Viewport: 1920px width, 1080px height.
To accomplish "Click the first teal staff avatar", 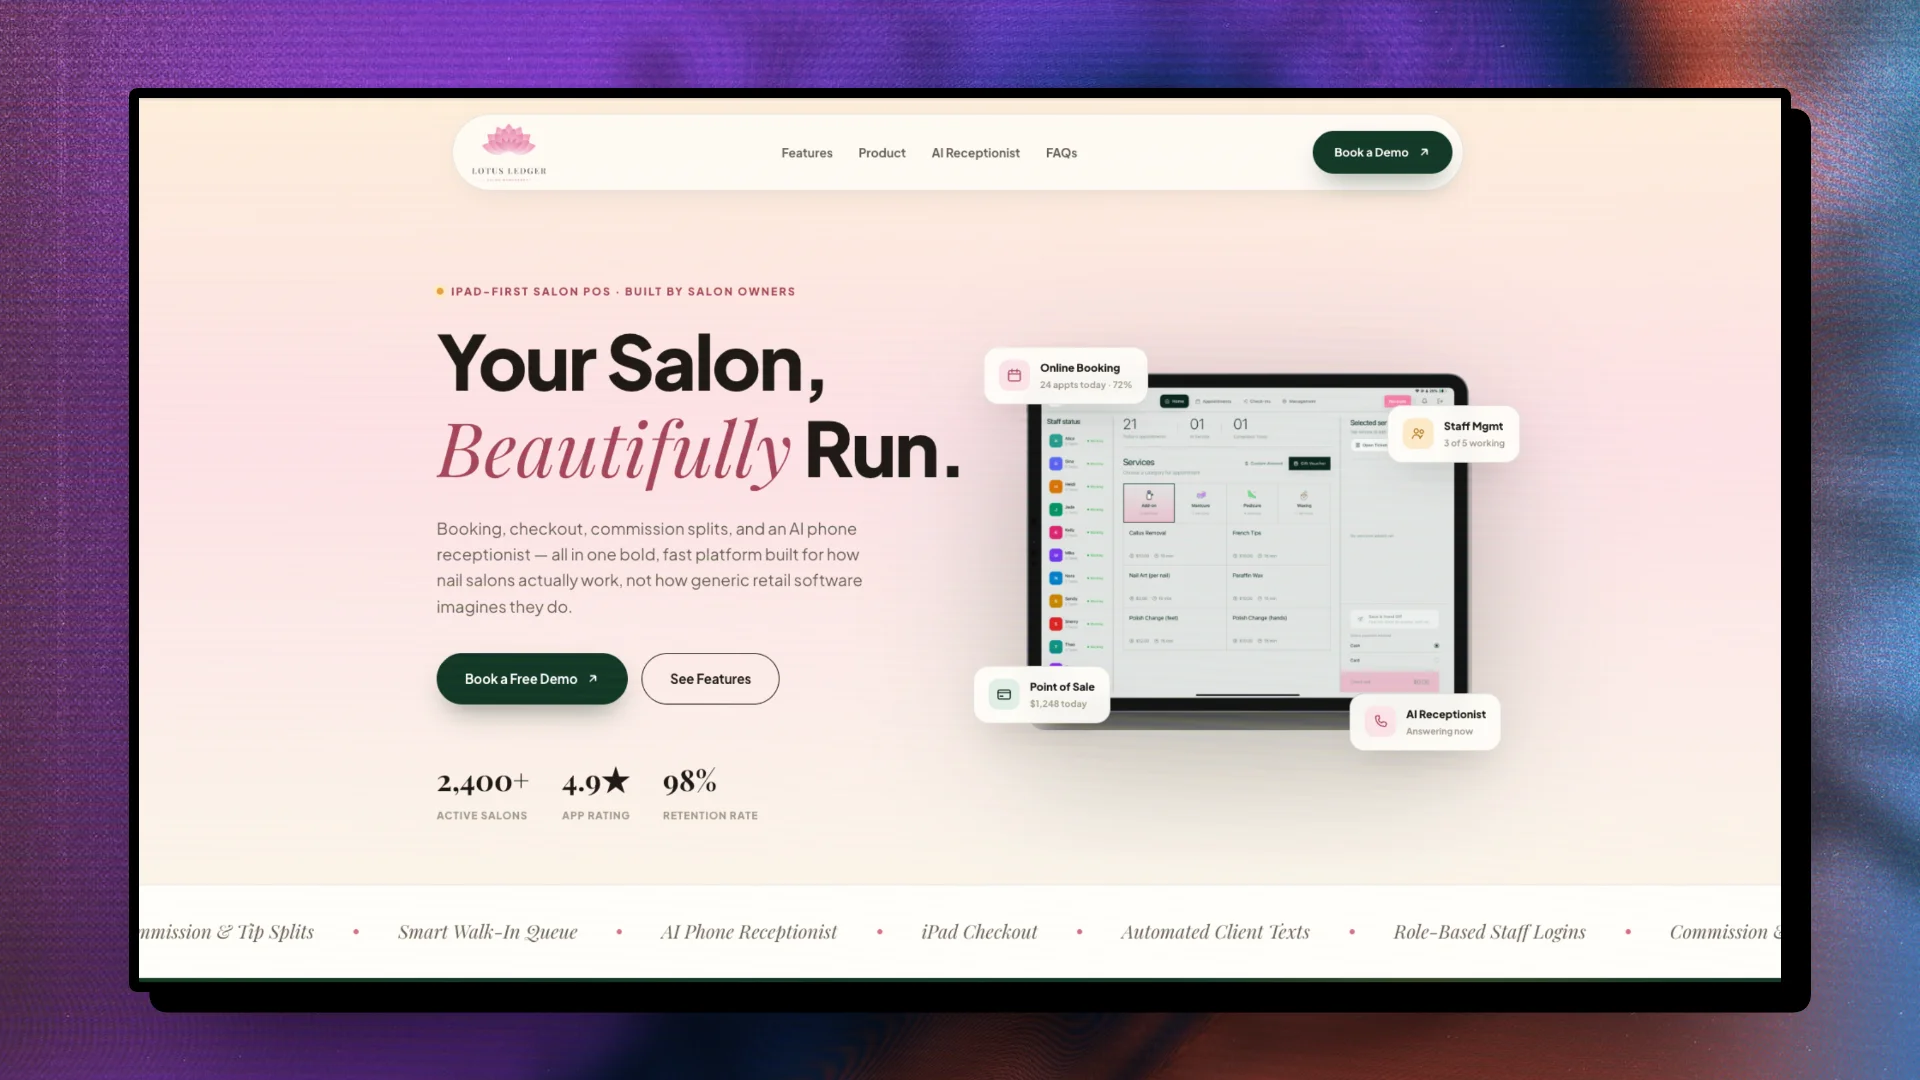I will pyautogui.click(x=1056, y=441).
